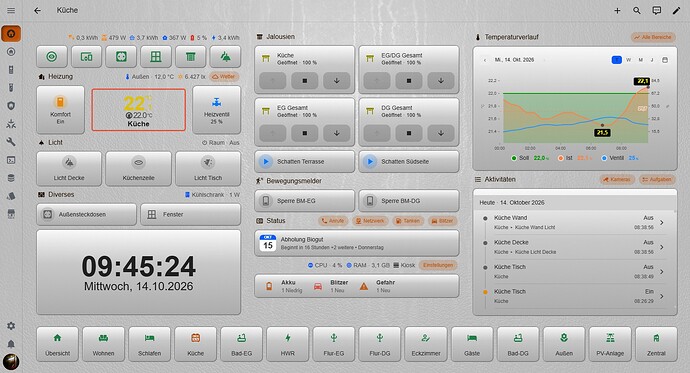Lower the DG Gesamt blinds
The height and width of the screenshot is (373, 690).
click(x=440, y=133)
